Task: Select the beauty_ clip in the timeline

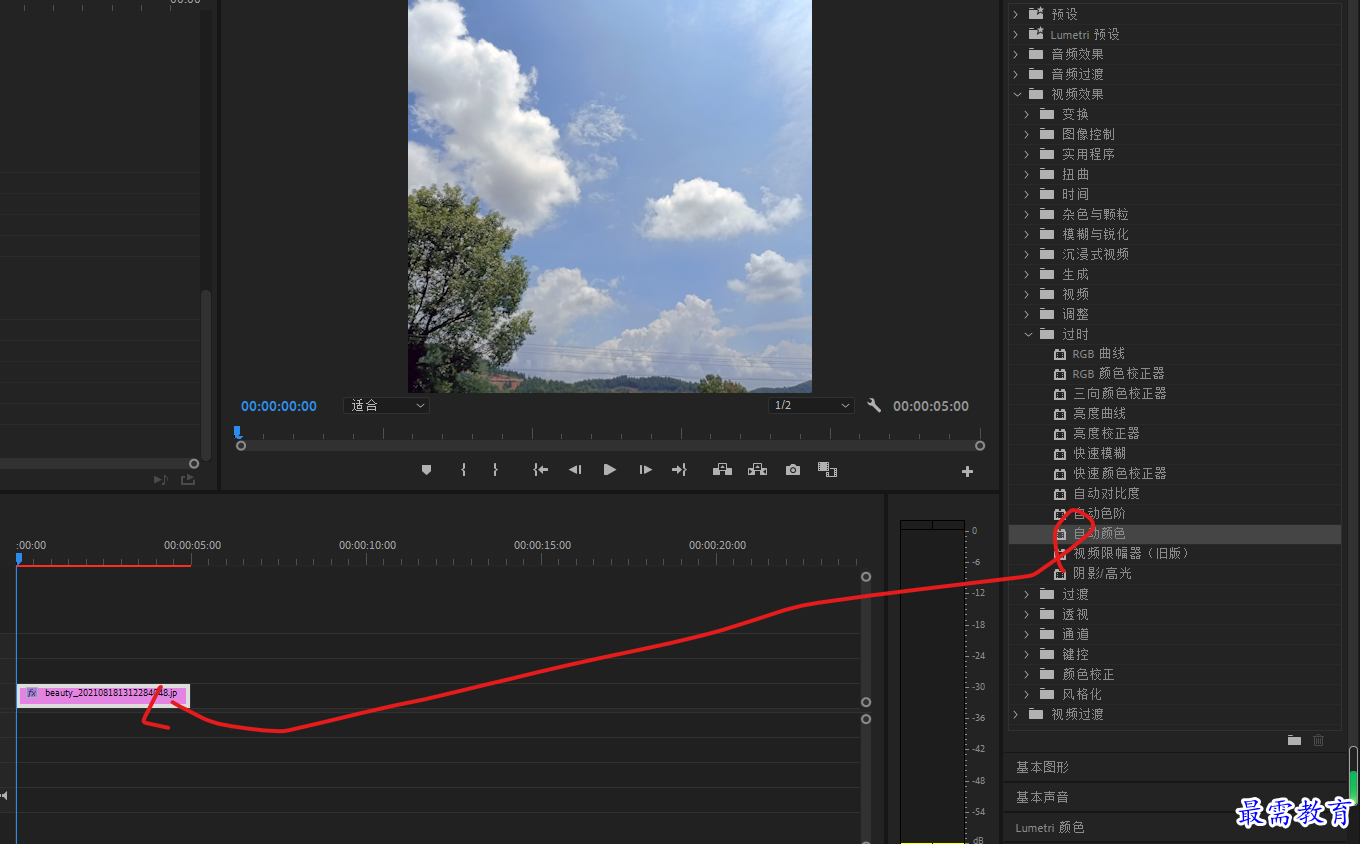Action: tap(103, 694)
